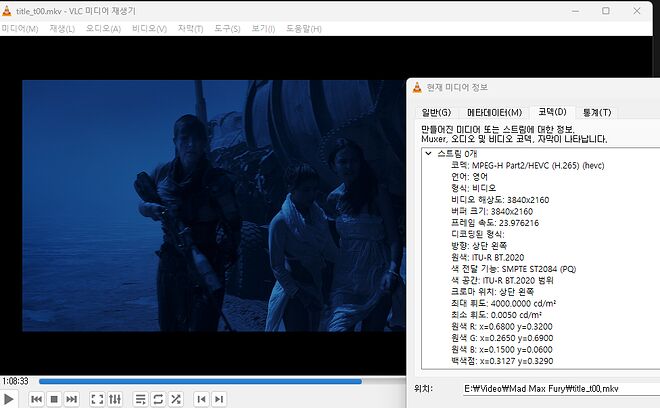Viewport: 660px width, 408px height.
Task: Open the 비디오(V) menu
Action: point(149,29)
